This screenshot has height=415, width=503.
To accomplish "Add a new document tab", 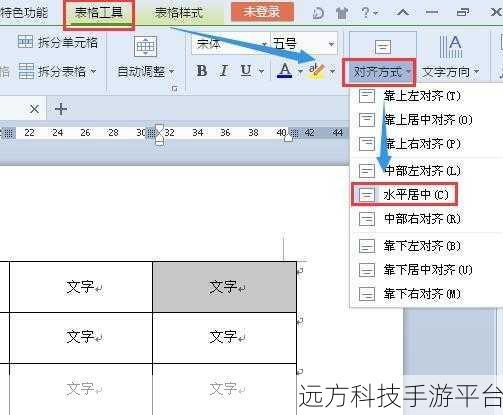I will click(x=61, y=109).
